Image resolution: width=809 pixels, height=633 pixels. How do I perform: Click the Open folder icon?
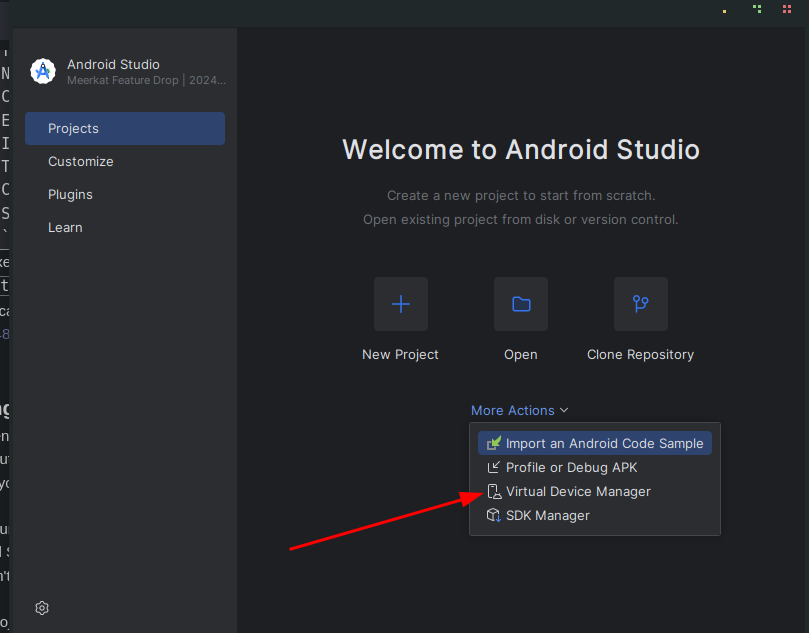521,304
